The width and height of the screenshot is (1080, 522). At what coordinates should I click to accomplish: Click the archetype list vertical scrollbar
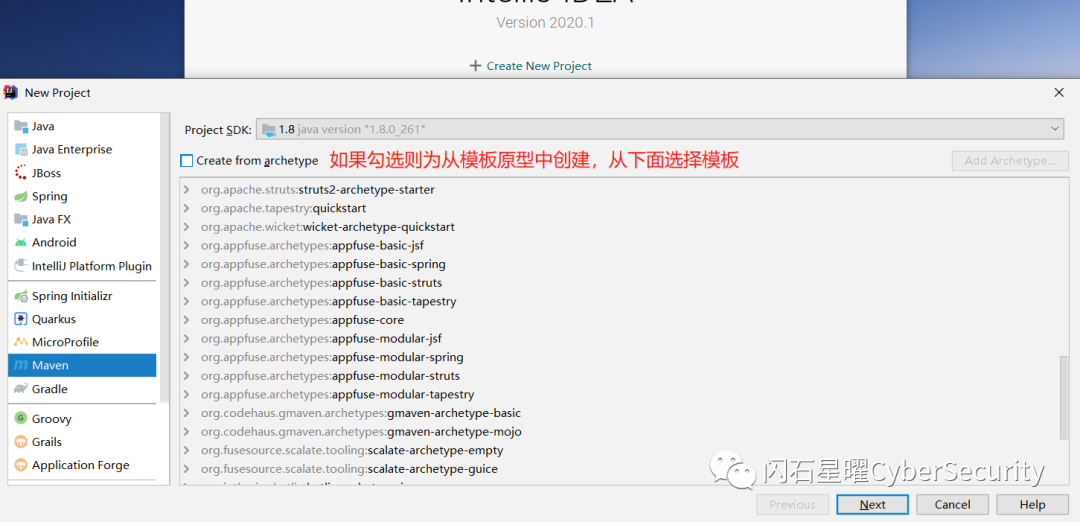tap(1064, 397)
